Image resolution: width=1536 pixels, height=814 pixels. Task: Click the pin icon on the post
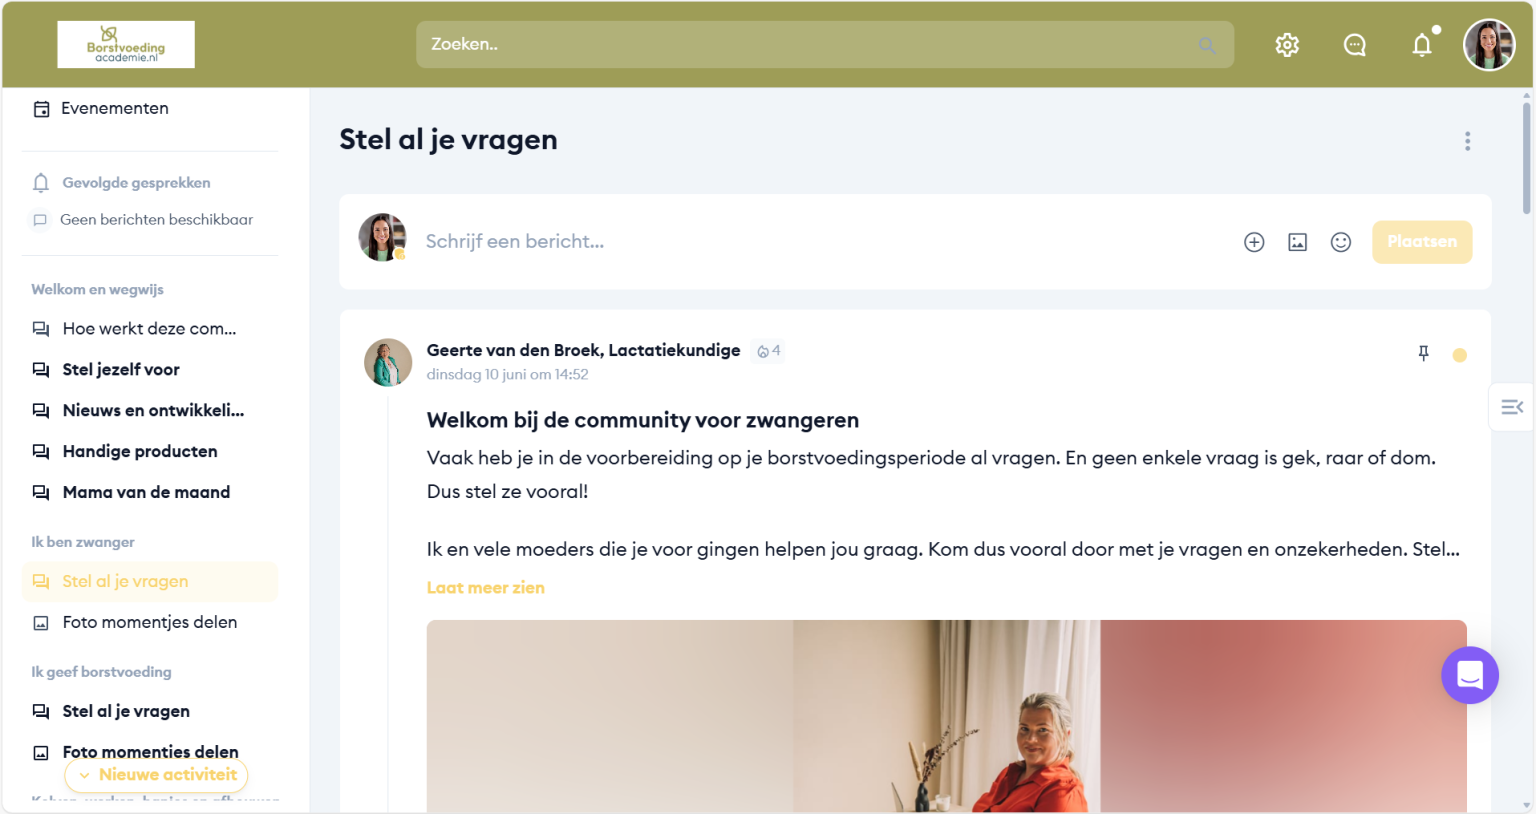[x=1423, y=353]
